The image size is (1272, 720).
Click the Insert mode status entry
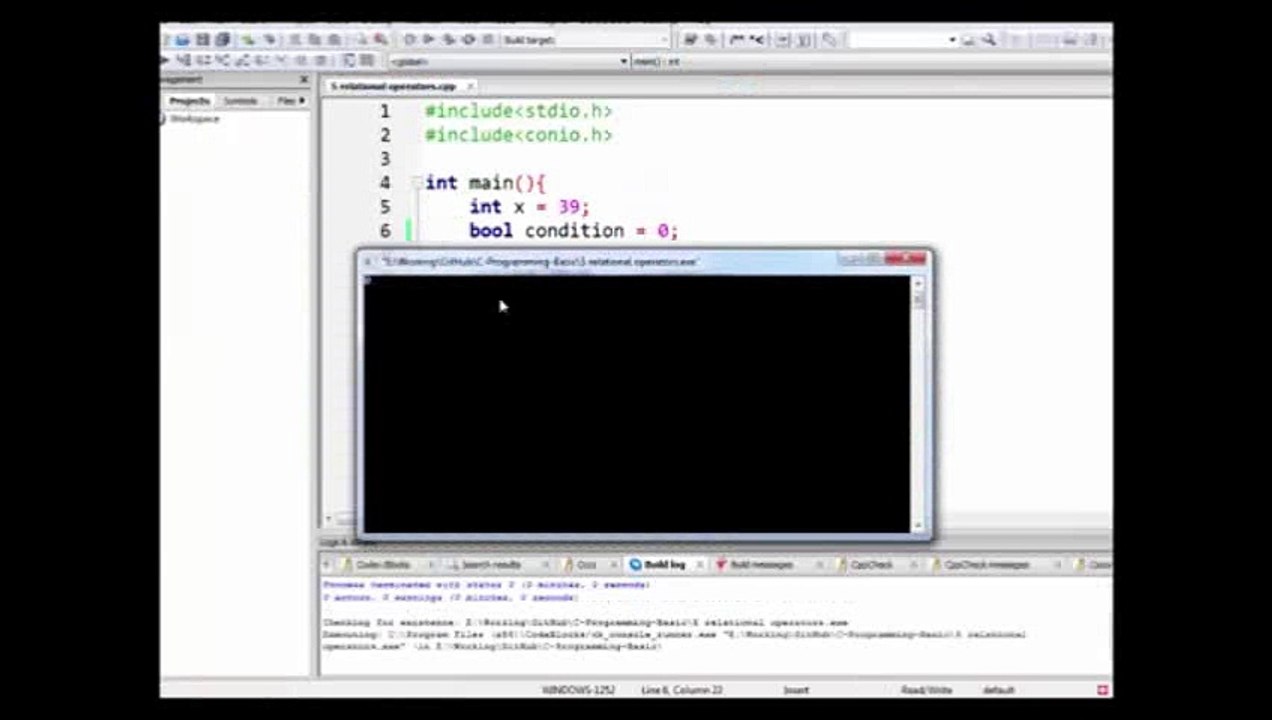[796, 690]
